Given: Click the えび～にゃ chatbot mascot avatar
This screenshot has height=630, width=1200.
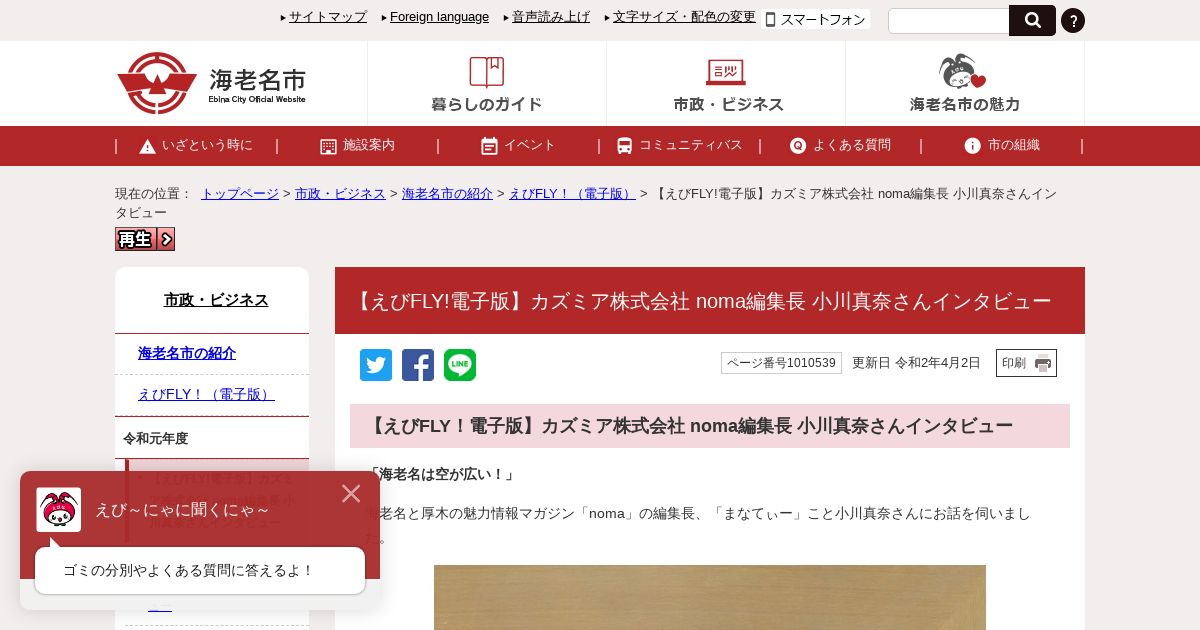Looking at the screenshot, I should 59,509.
